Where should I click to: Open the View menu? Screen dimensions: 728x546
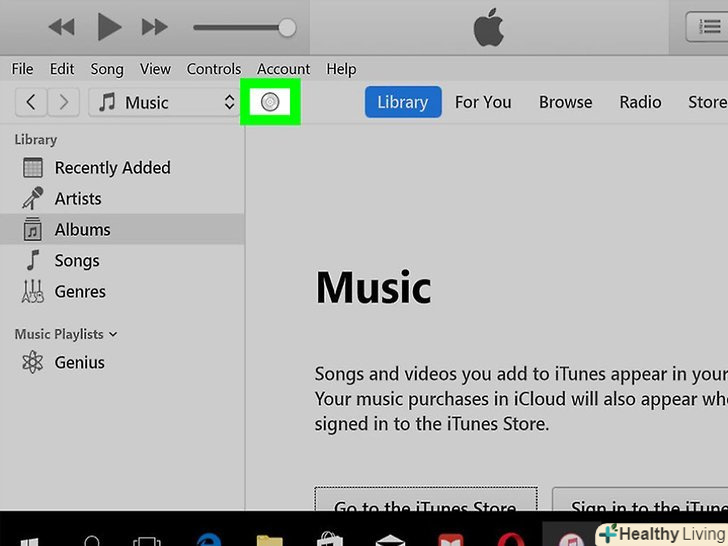point(155,69)
